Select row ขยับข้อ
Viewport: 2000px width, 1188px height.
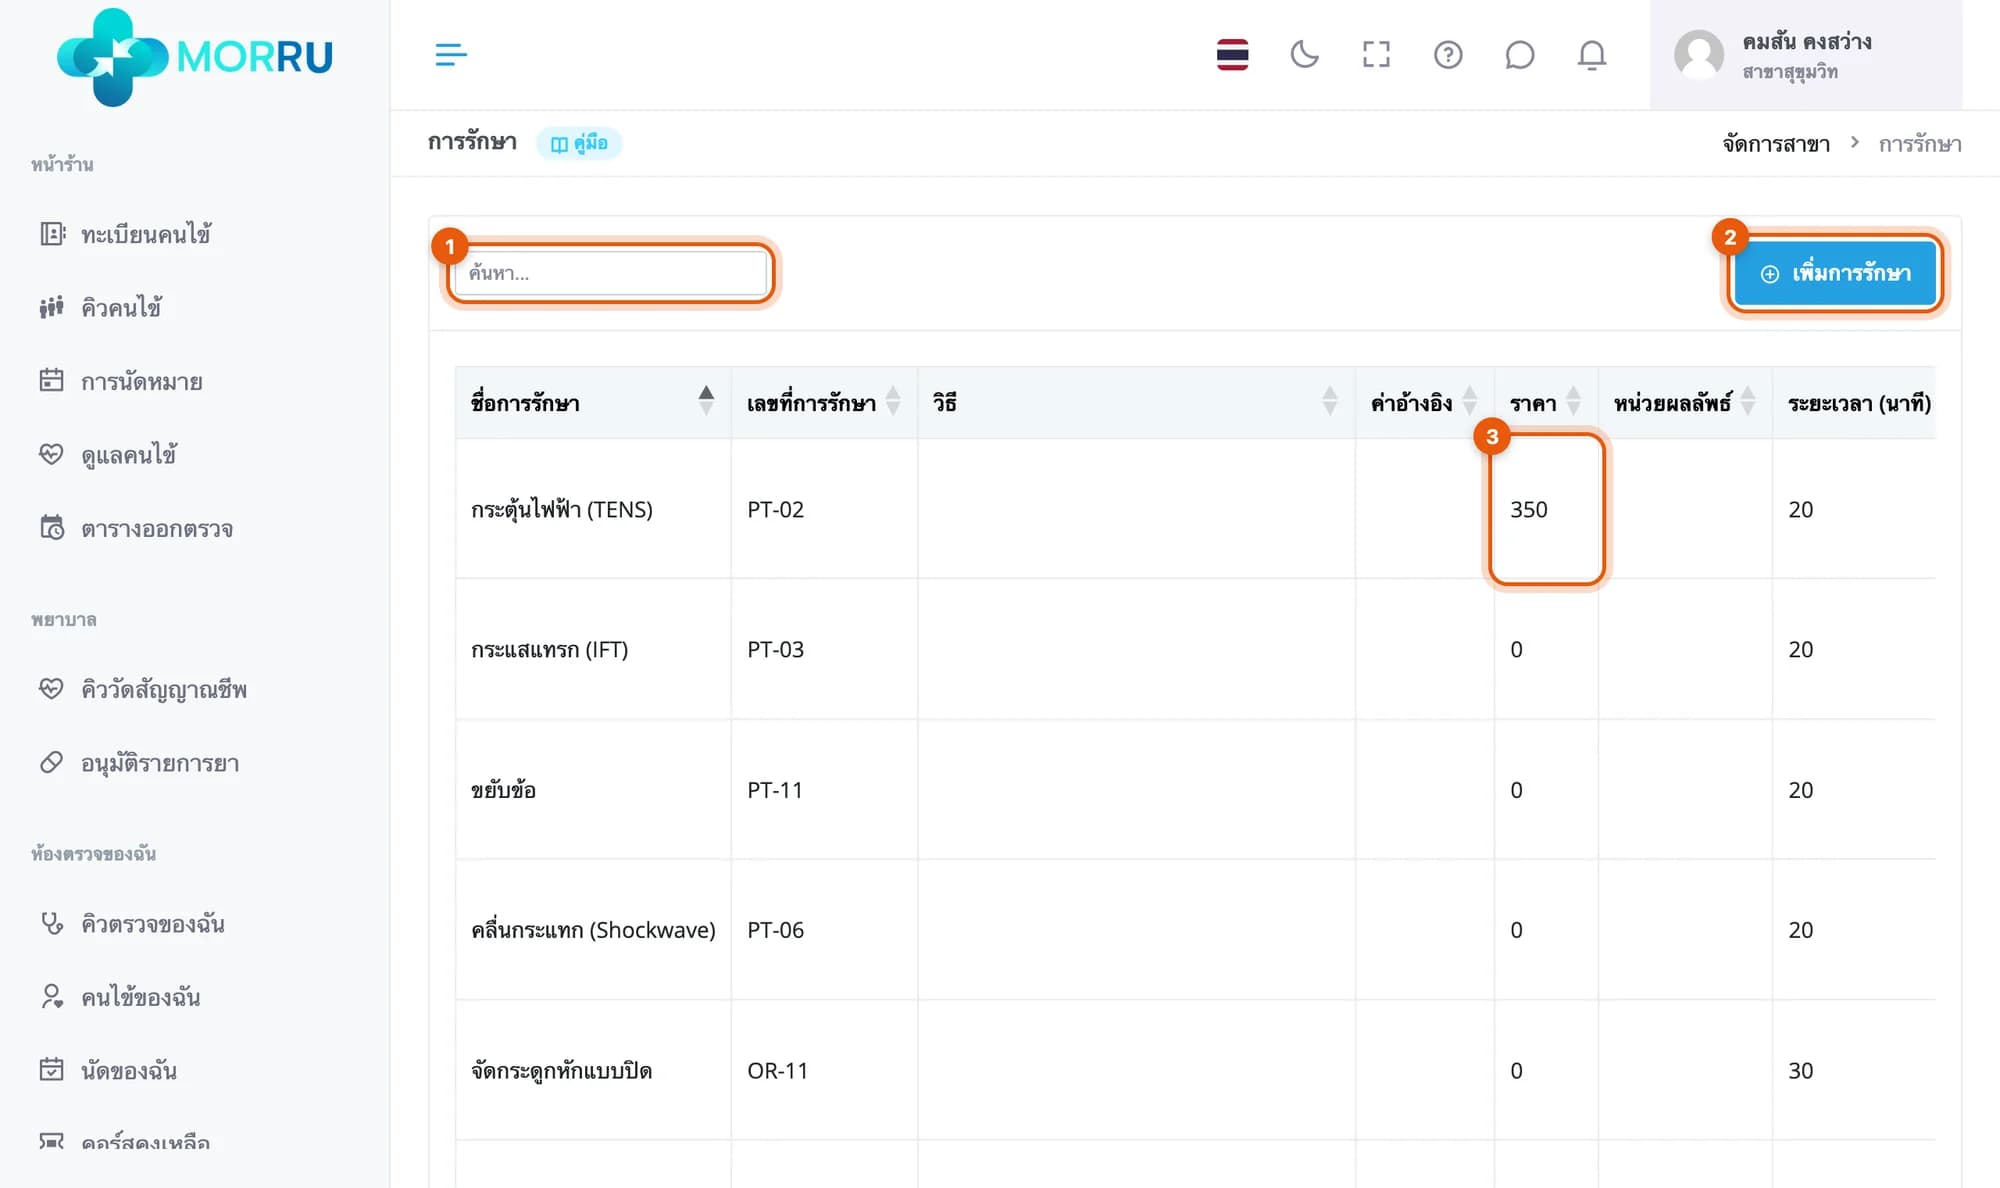pyautogui.click(x=1195, y=790)
